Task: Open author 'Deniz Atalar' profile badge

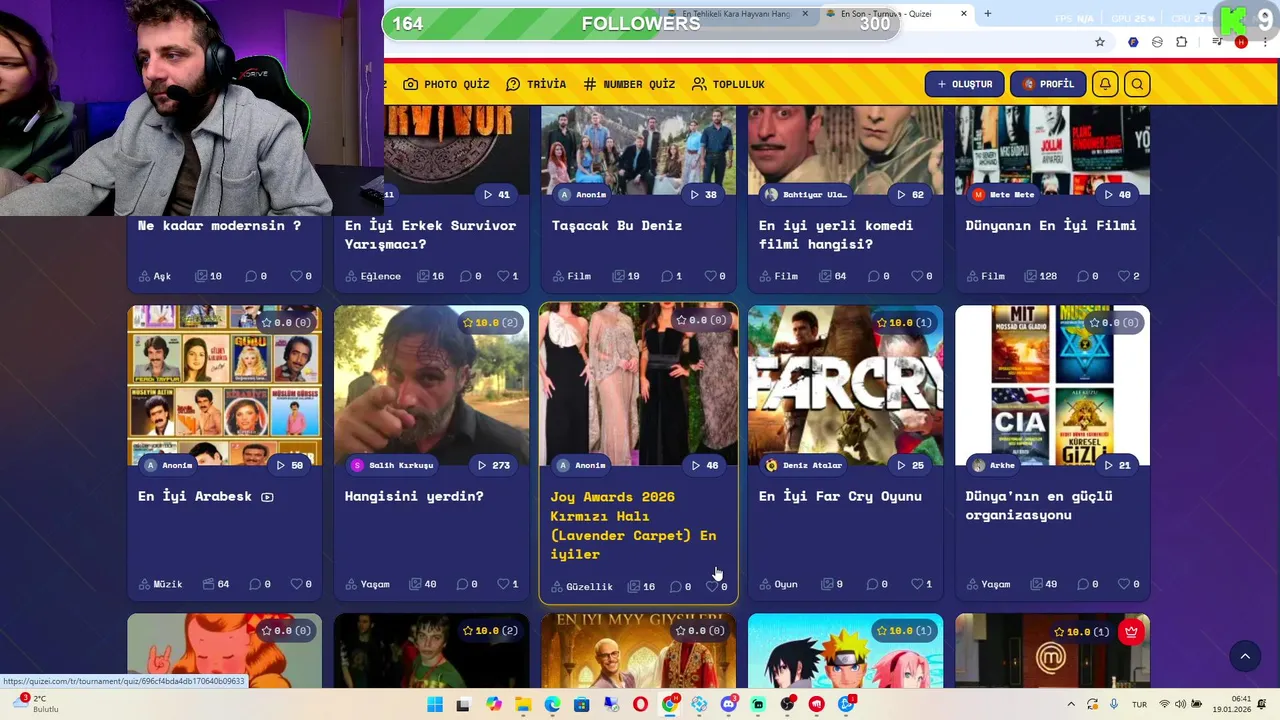Action: point(804,465)
